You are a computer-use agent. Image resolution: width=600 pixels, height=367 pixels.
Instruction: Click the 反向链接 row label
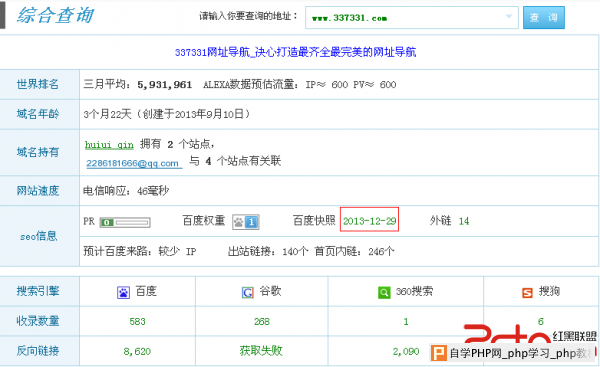pyautogui.click(x=38, y=351)
